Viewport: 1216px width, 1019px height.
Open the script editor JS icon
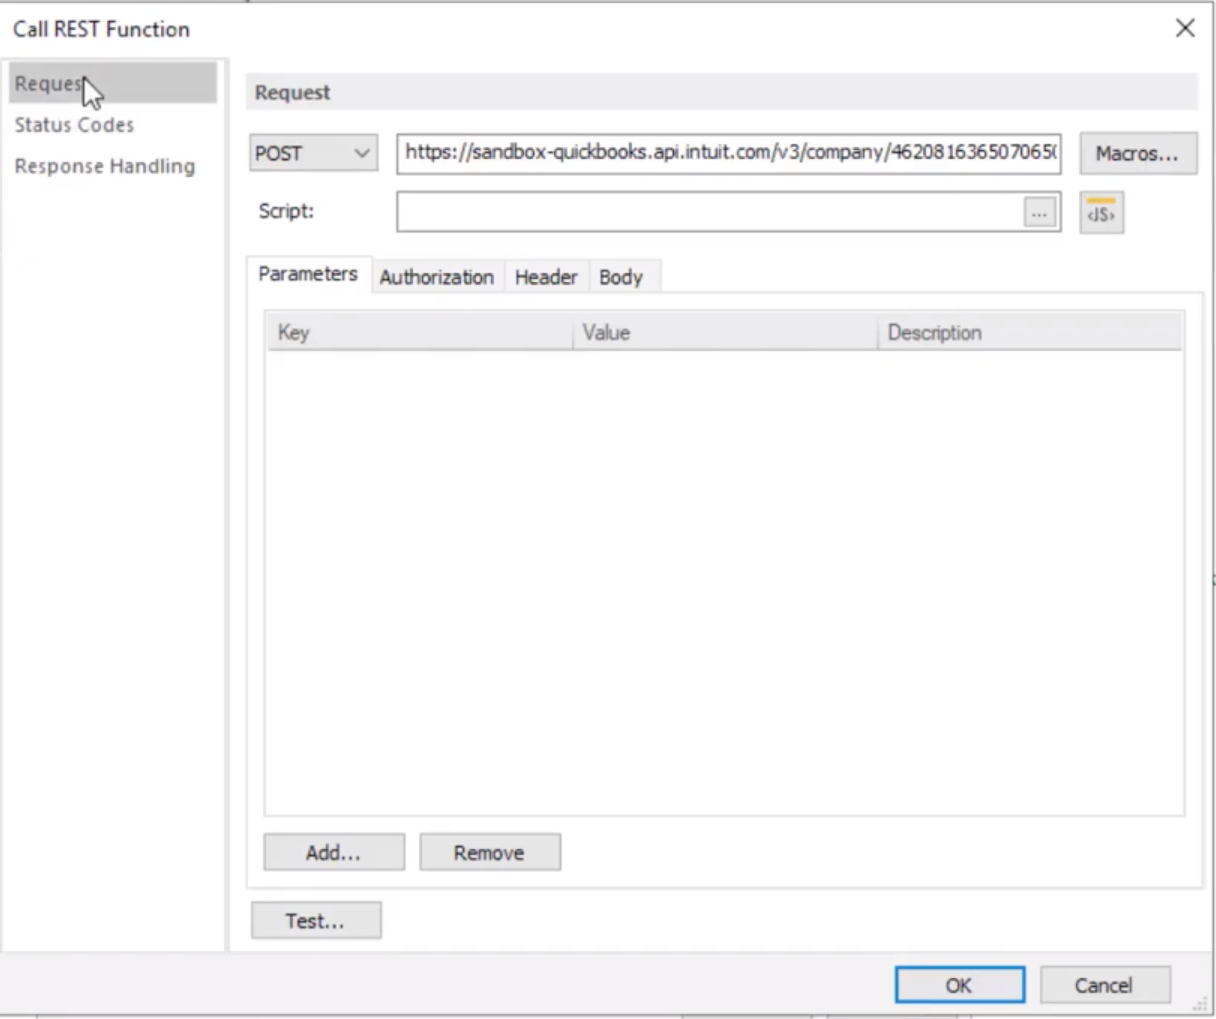(x=1099, y=211)
